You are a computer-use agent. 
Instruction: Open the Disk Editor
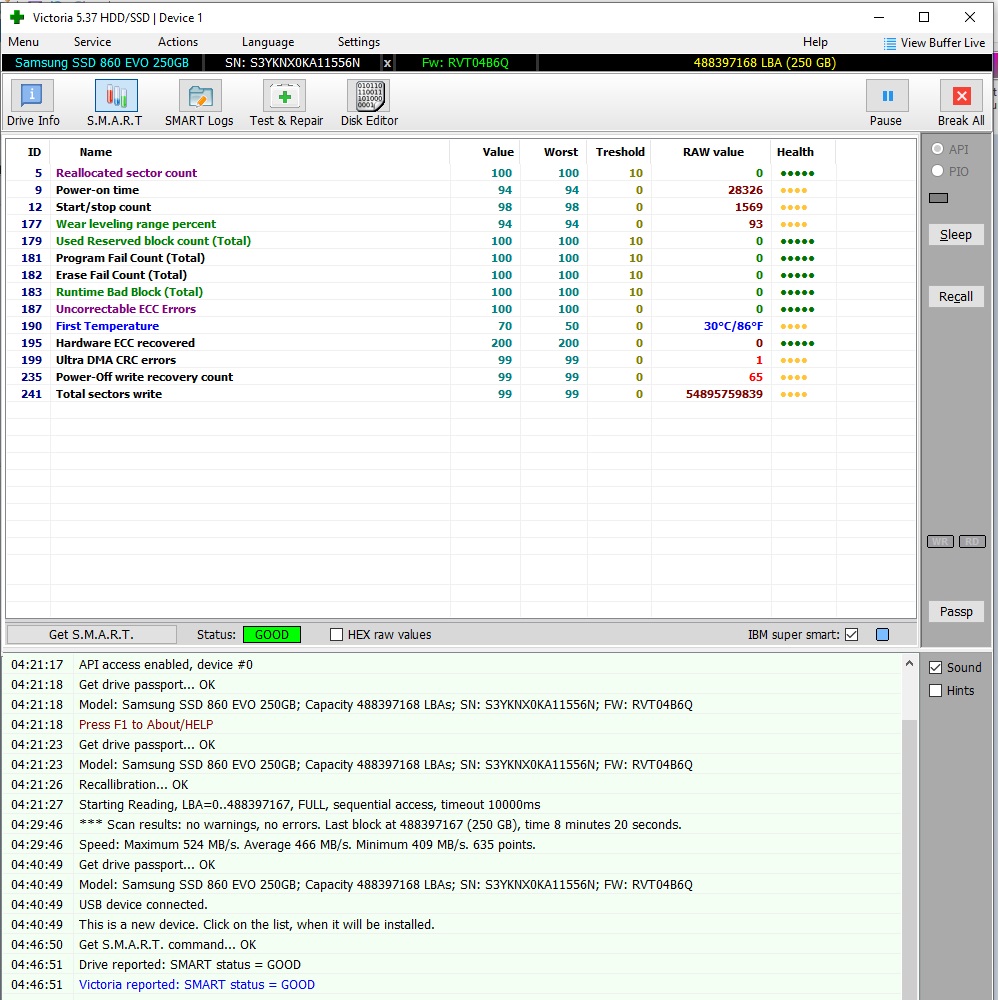tap(369, 103)
